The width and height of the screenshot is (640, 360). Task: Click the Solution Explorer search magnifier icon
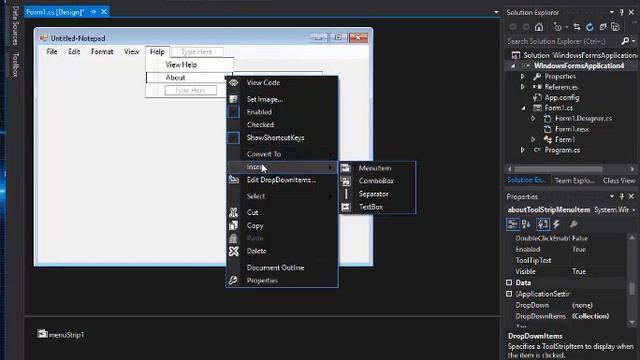point(625,41)
